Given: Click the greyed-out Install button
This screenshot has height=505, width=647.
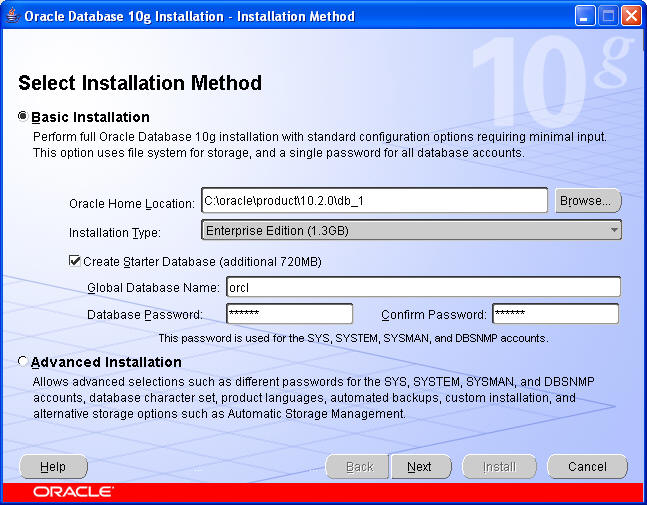Looking at the screenshot, I should coord(499,467).
